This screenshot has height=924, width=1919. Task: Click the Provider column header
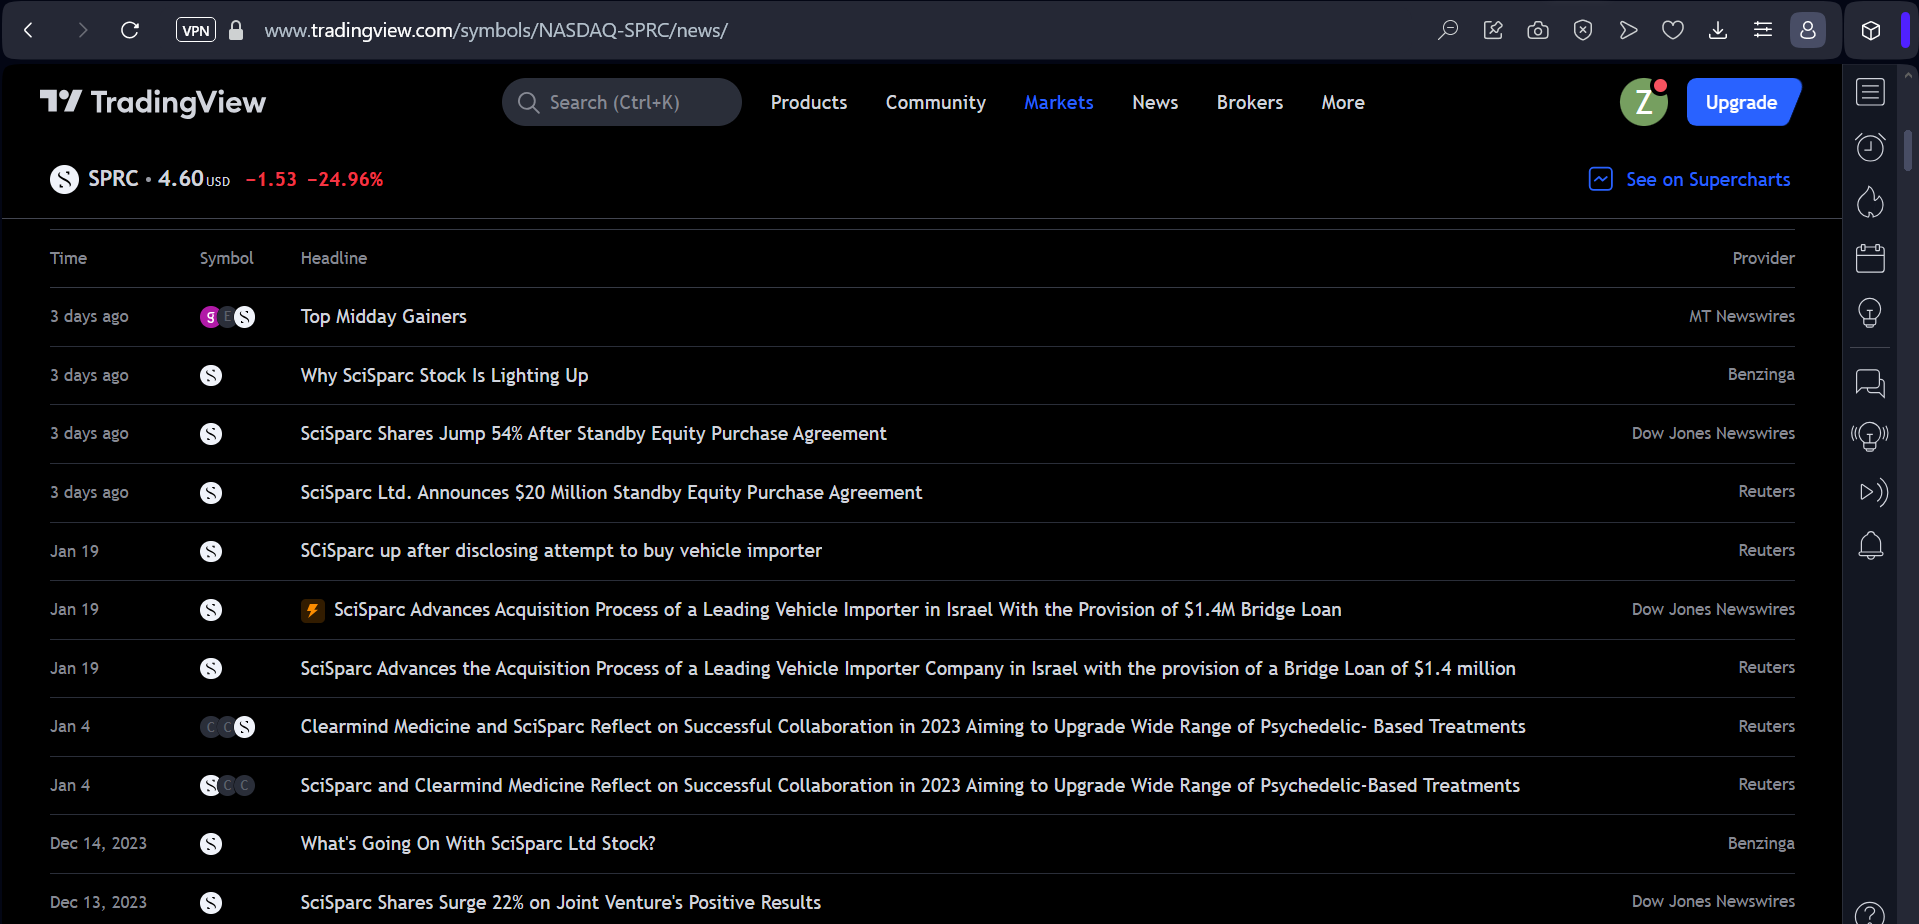(1763, 258)
